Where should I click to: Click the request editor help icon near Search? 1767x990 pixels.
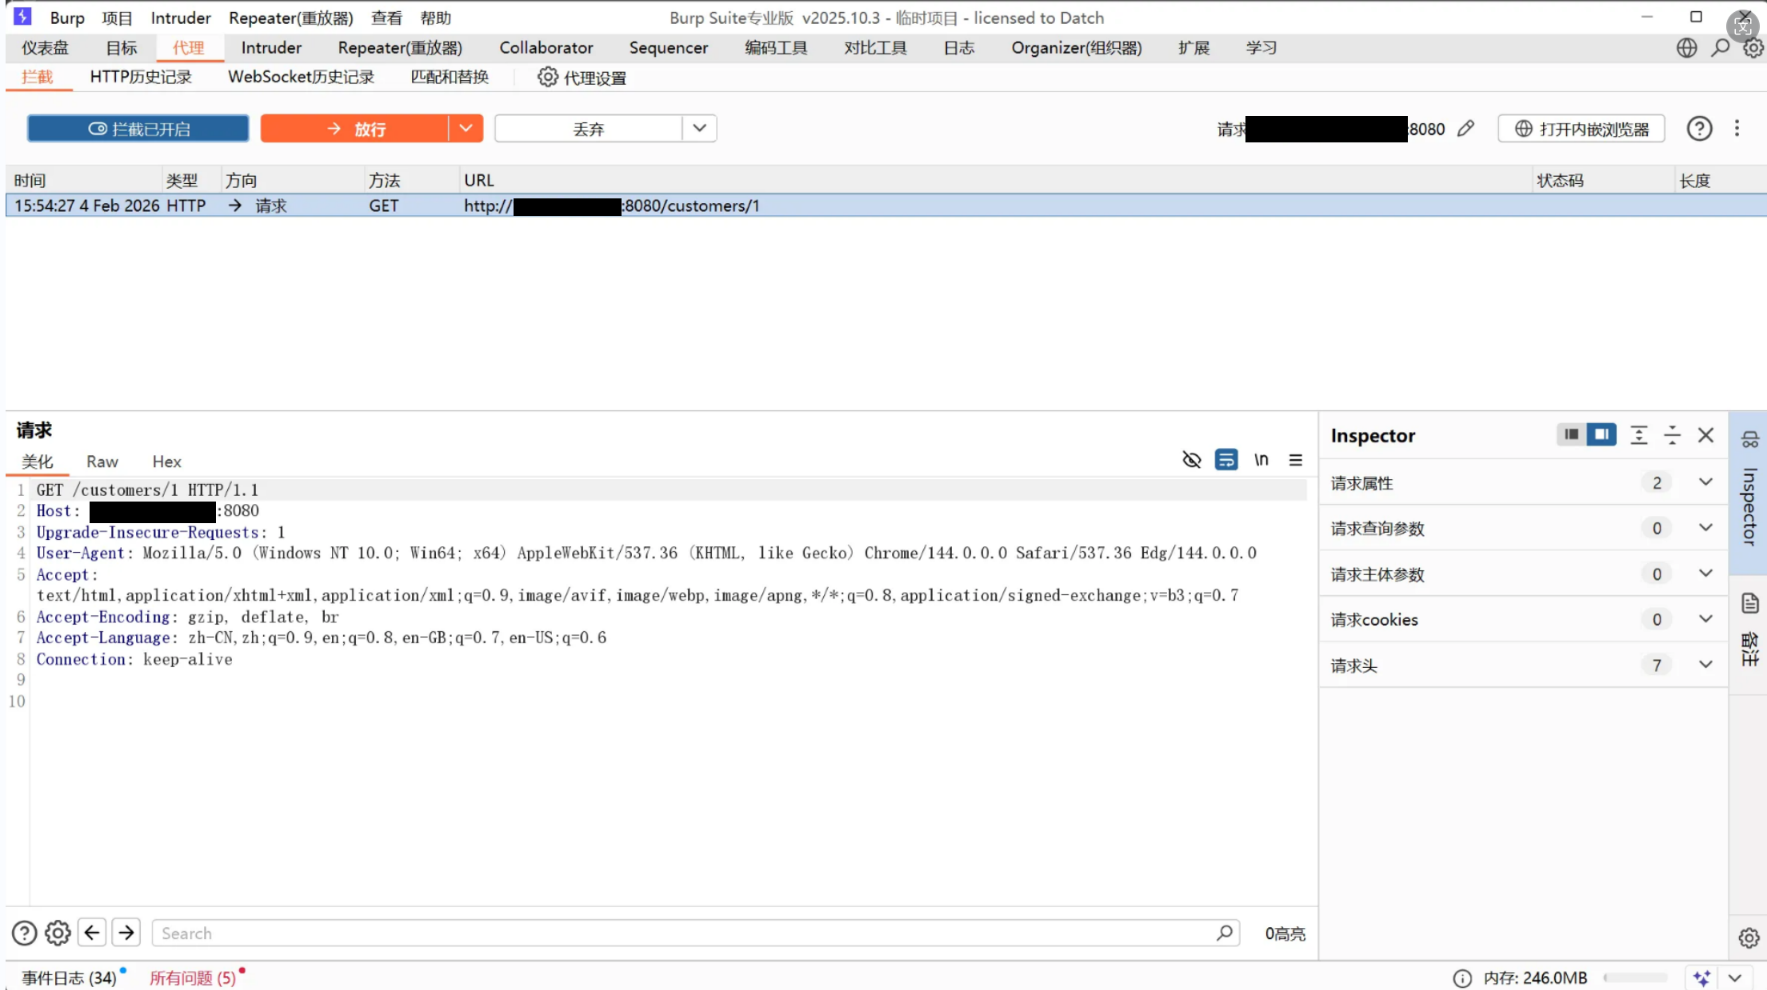(24, 933)
